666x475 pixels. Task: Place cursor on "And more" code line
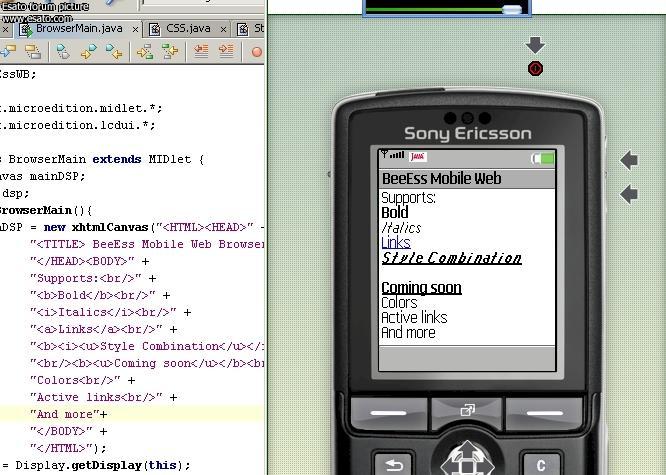click(x=132, y=414)
